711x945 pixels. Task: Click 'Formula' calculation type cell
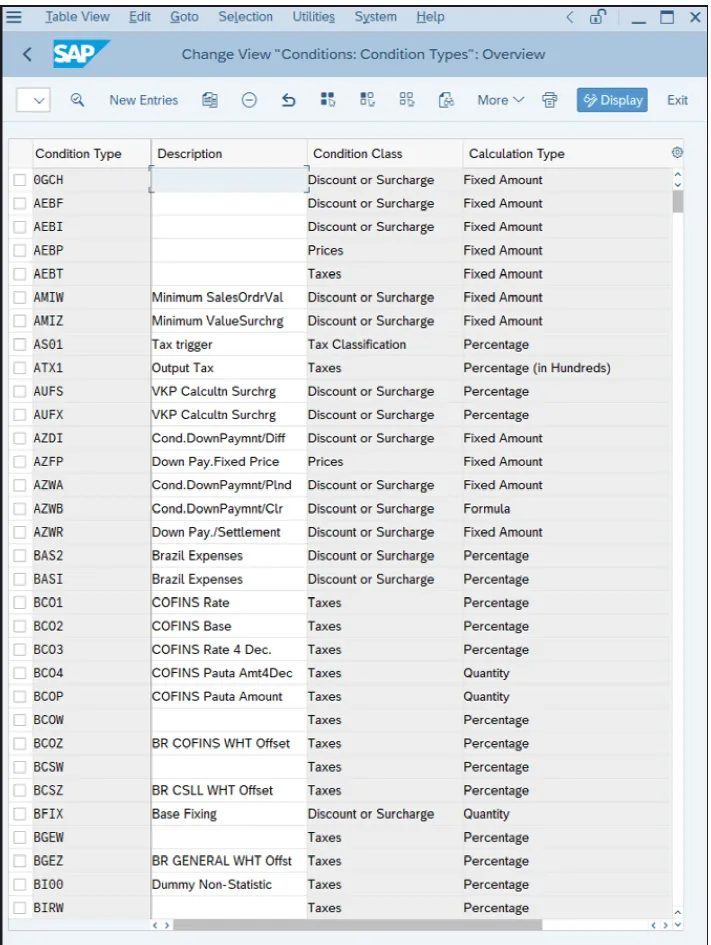[566, 509]
